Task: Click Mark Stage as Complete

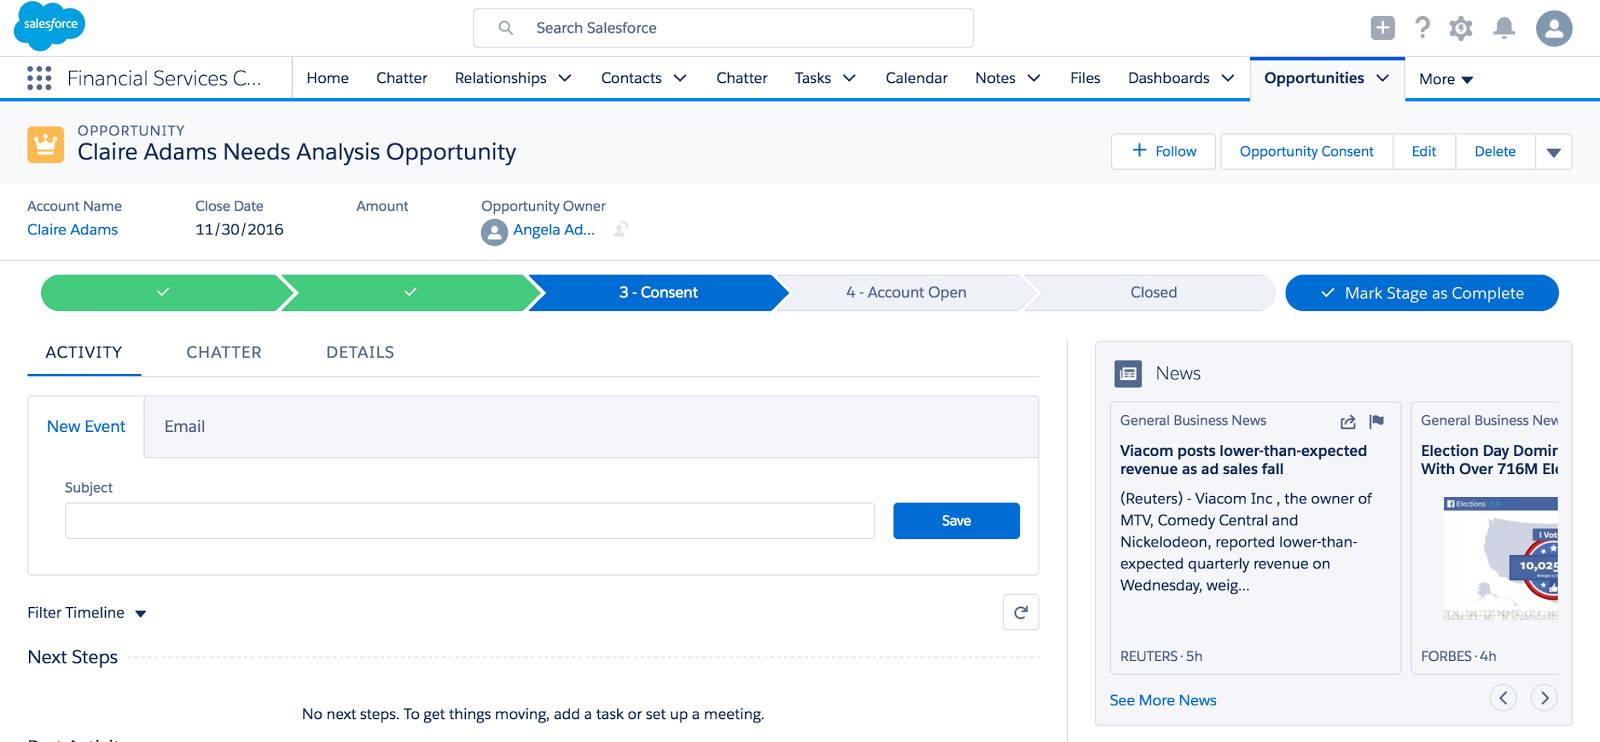Action: tap(1422, 293)
